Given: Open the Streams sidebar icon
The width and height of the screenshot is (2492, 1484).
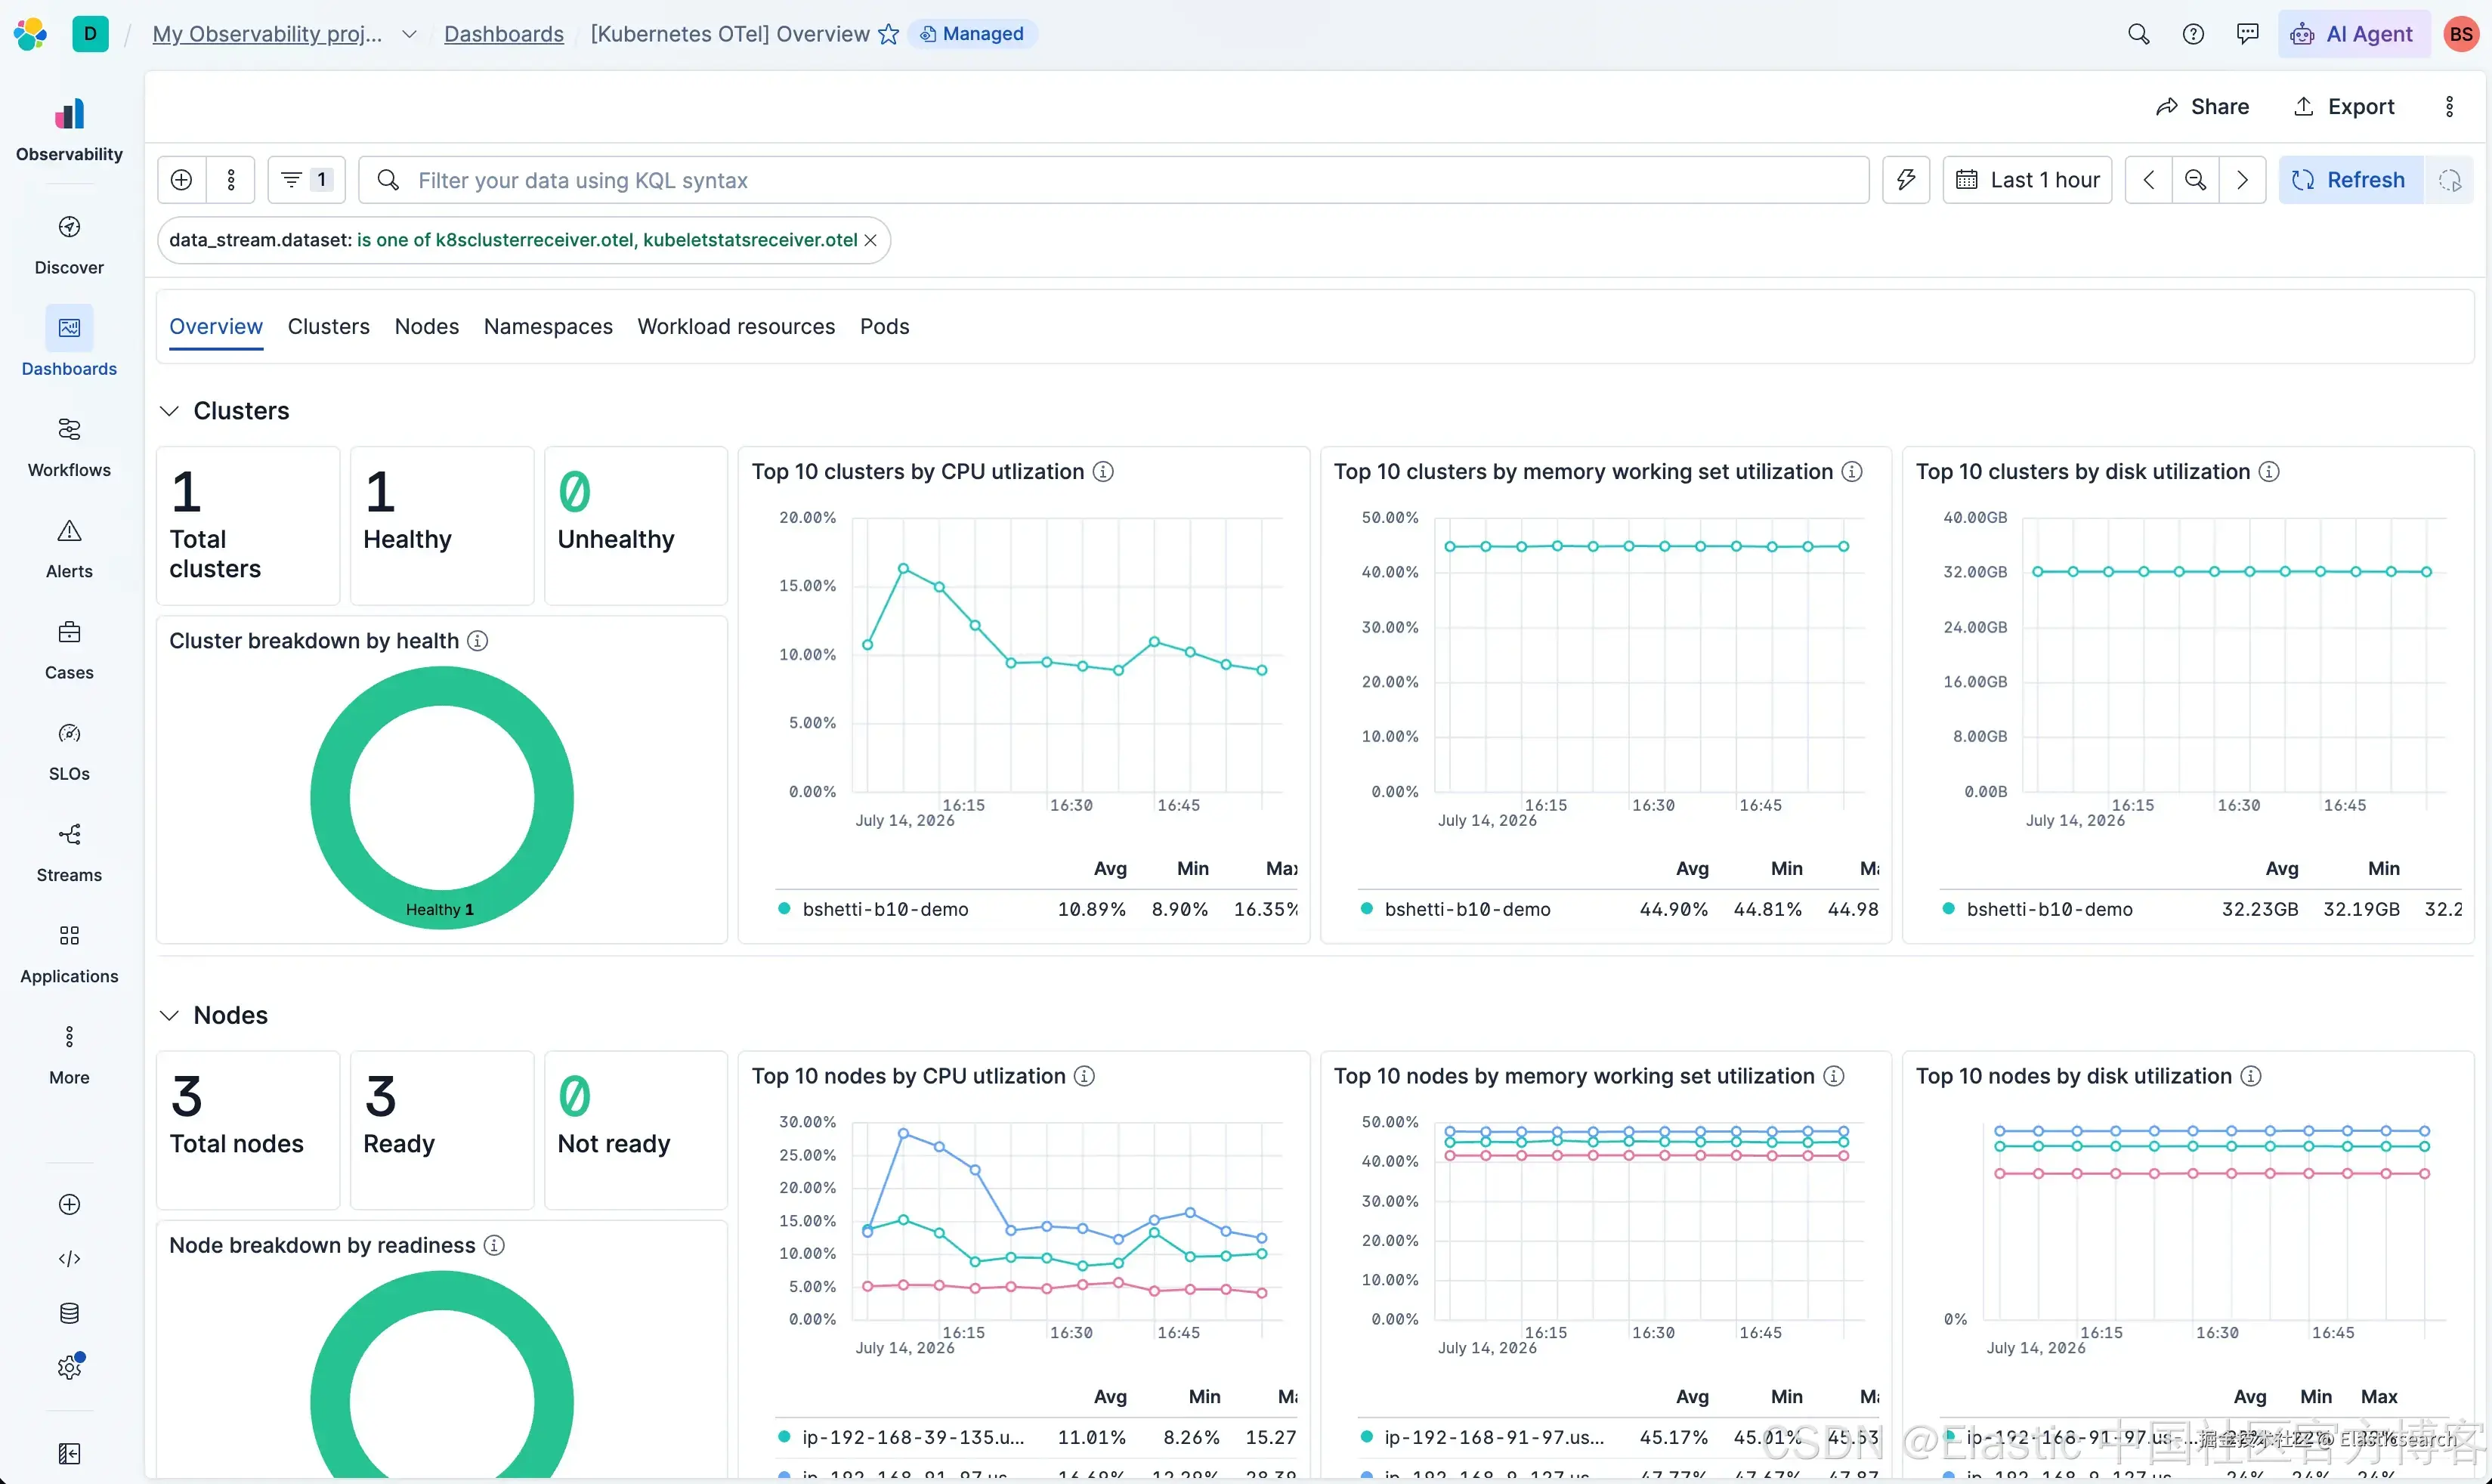Looking at the screenshot, I should click(x=69, y=834).
